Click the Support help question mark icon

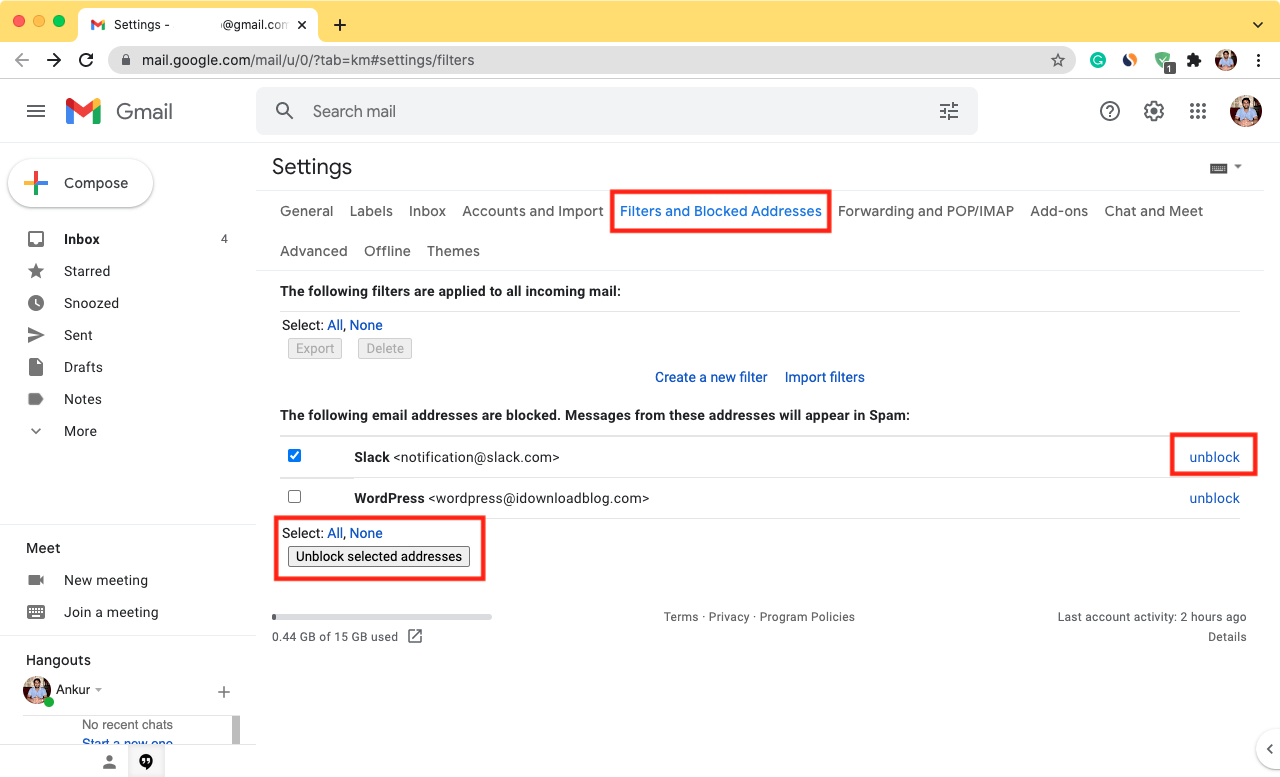tap(1110, 111)
